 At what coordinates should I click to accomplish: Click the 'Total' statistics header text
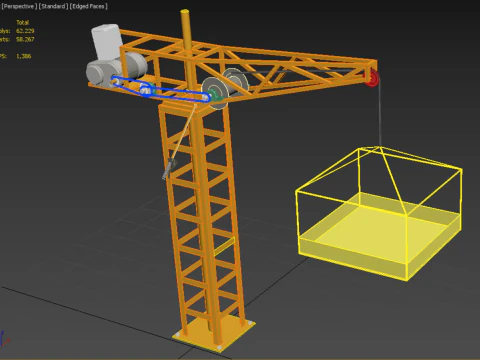[23, 22]
